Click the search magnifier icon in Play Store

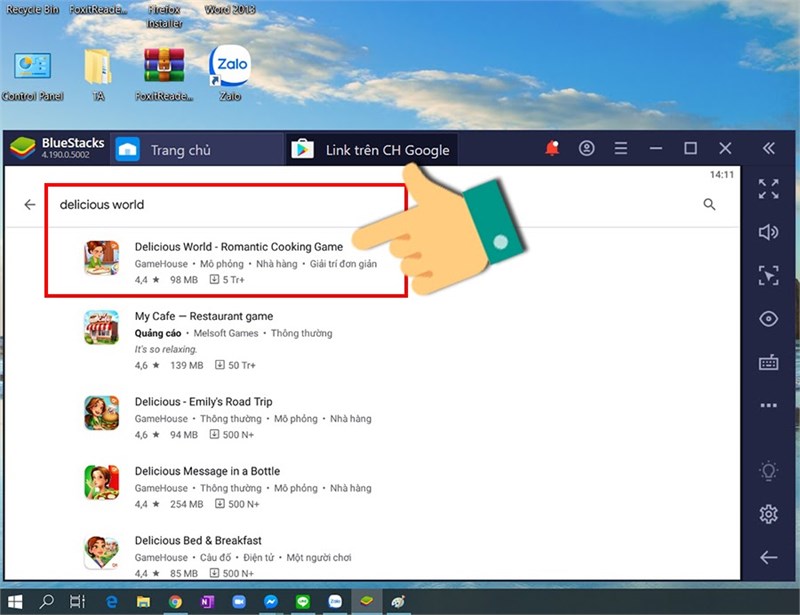(x=709, y=205)
